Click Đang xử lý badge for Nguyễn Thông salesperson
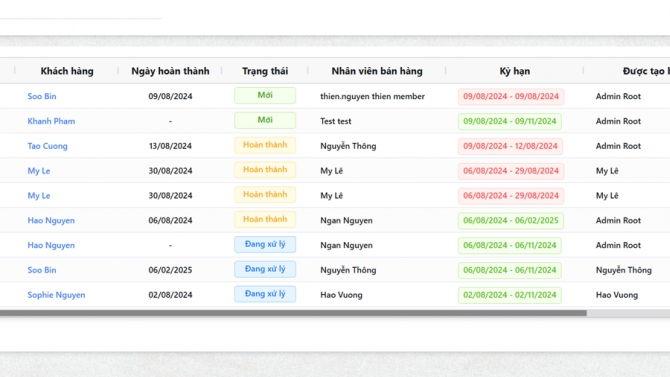670x377 pixels. [265, 269]
